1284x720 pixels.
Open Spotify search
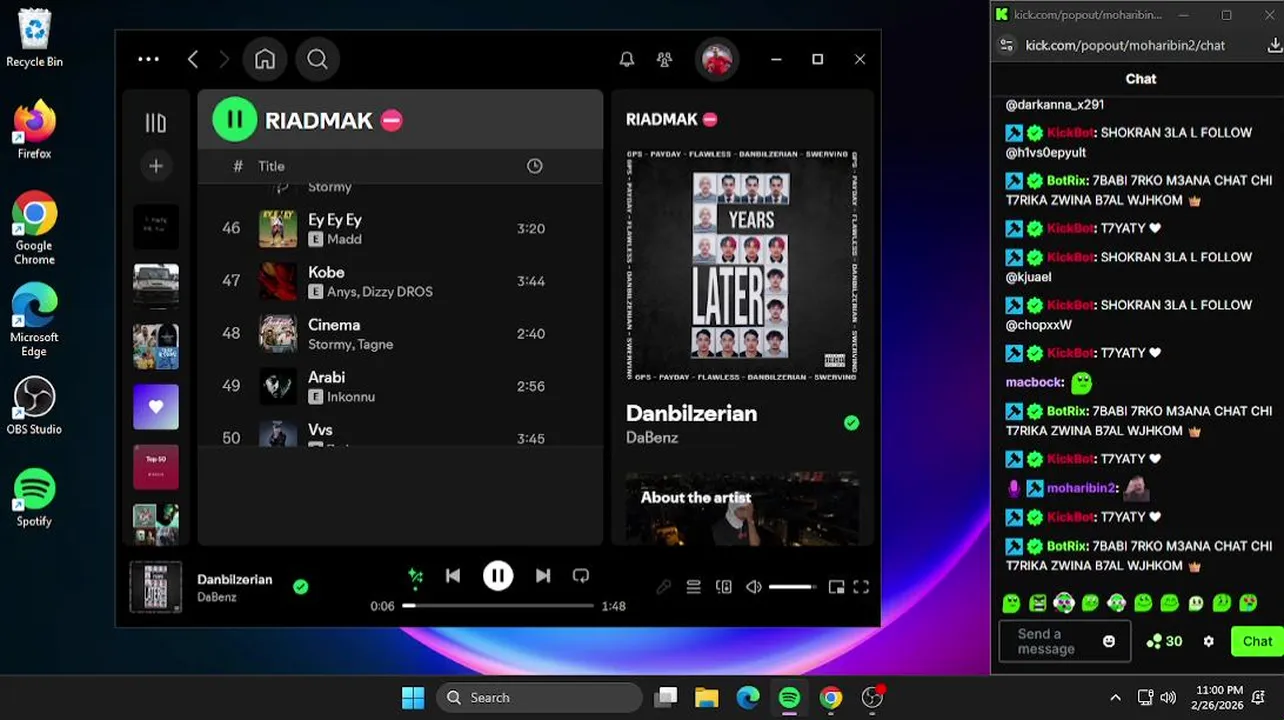pyautogui.click(x=317, y=60)
